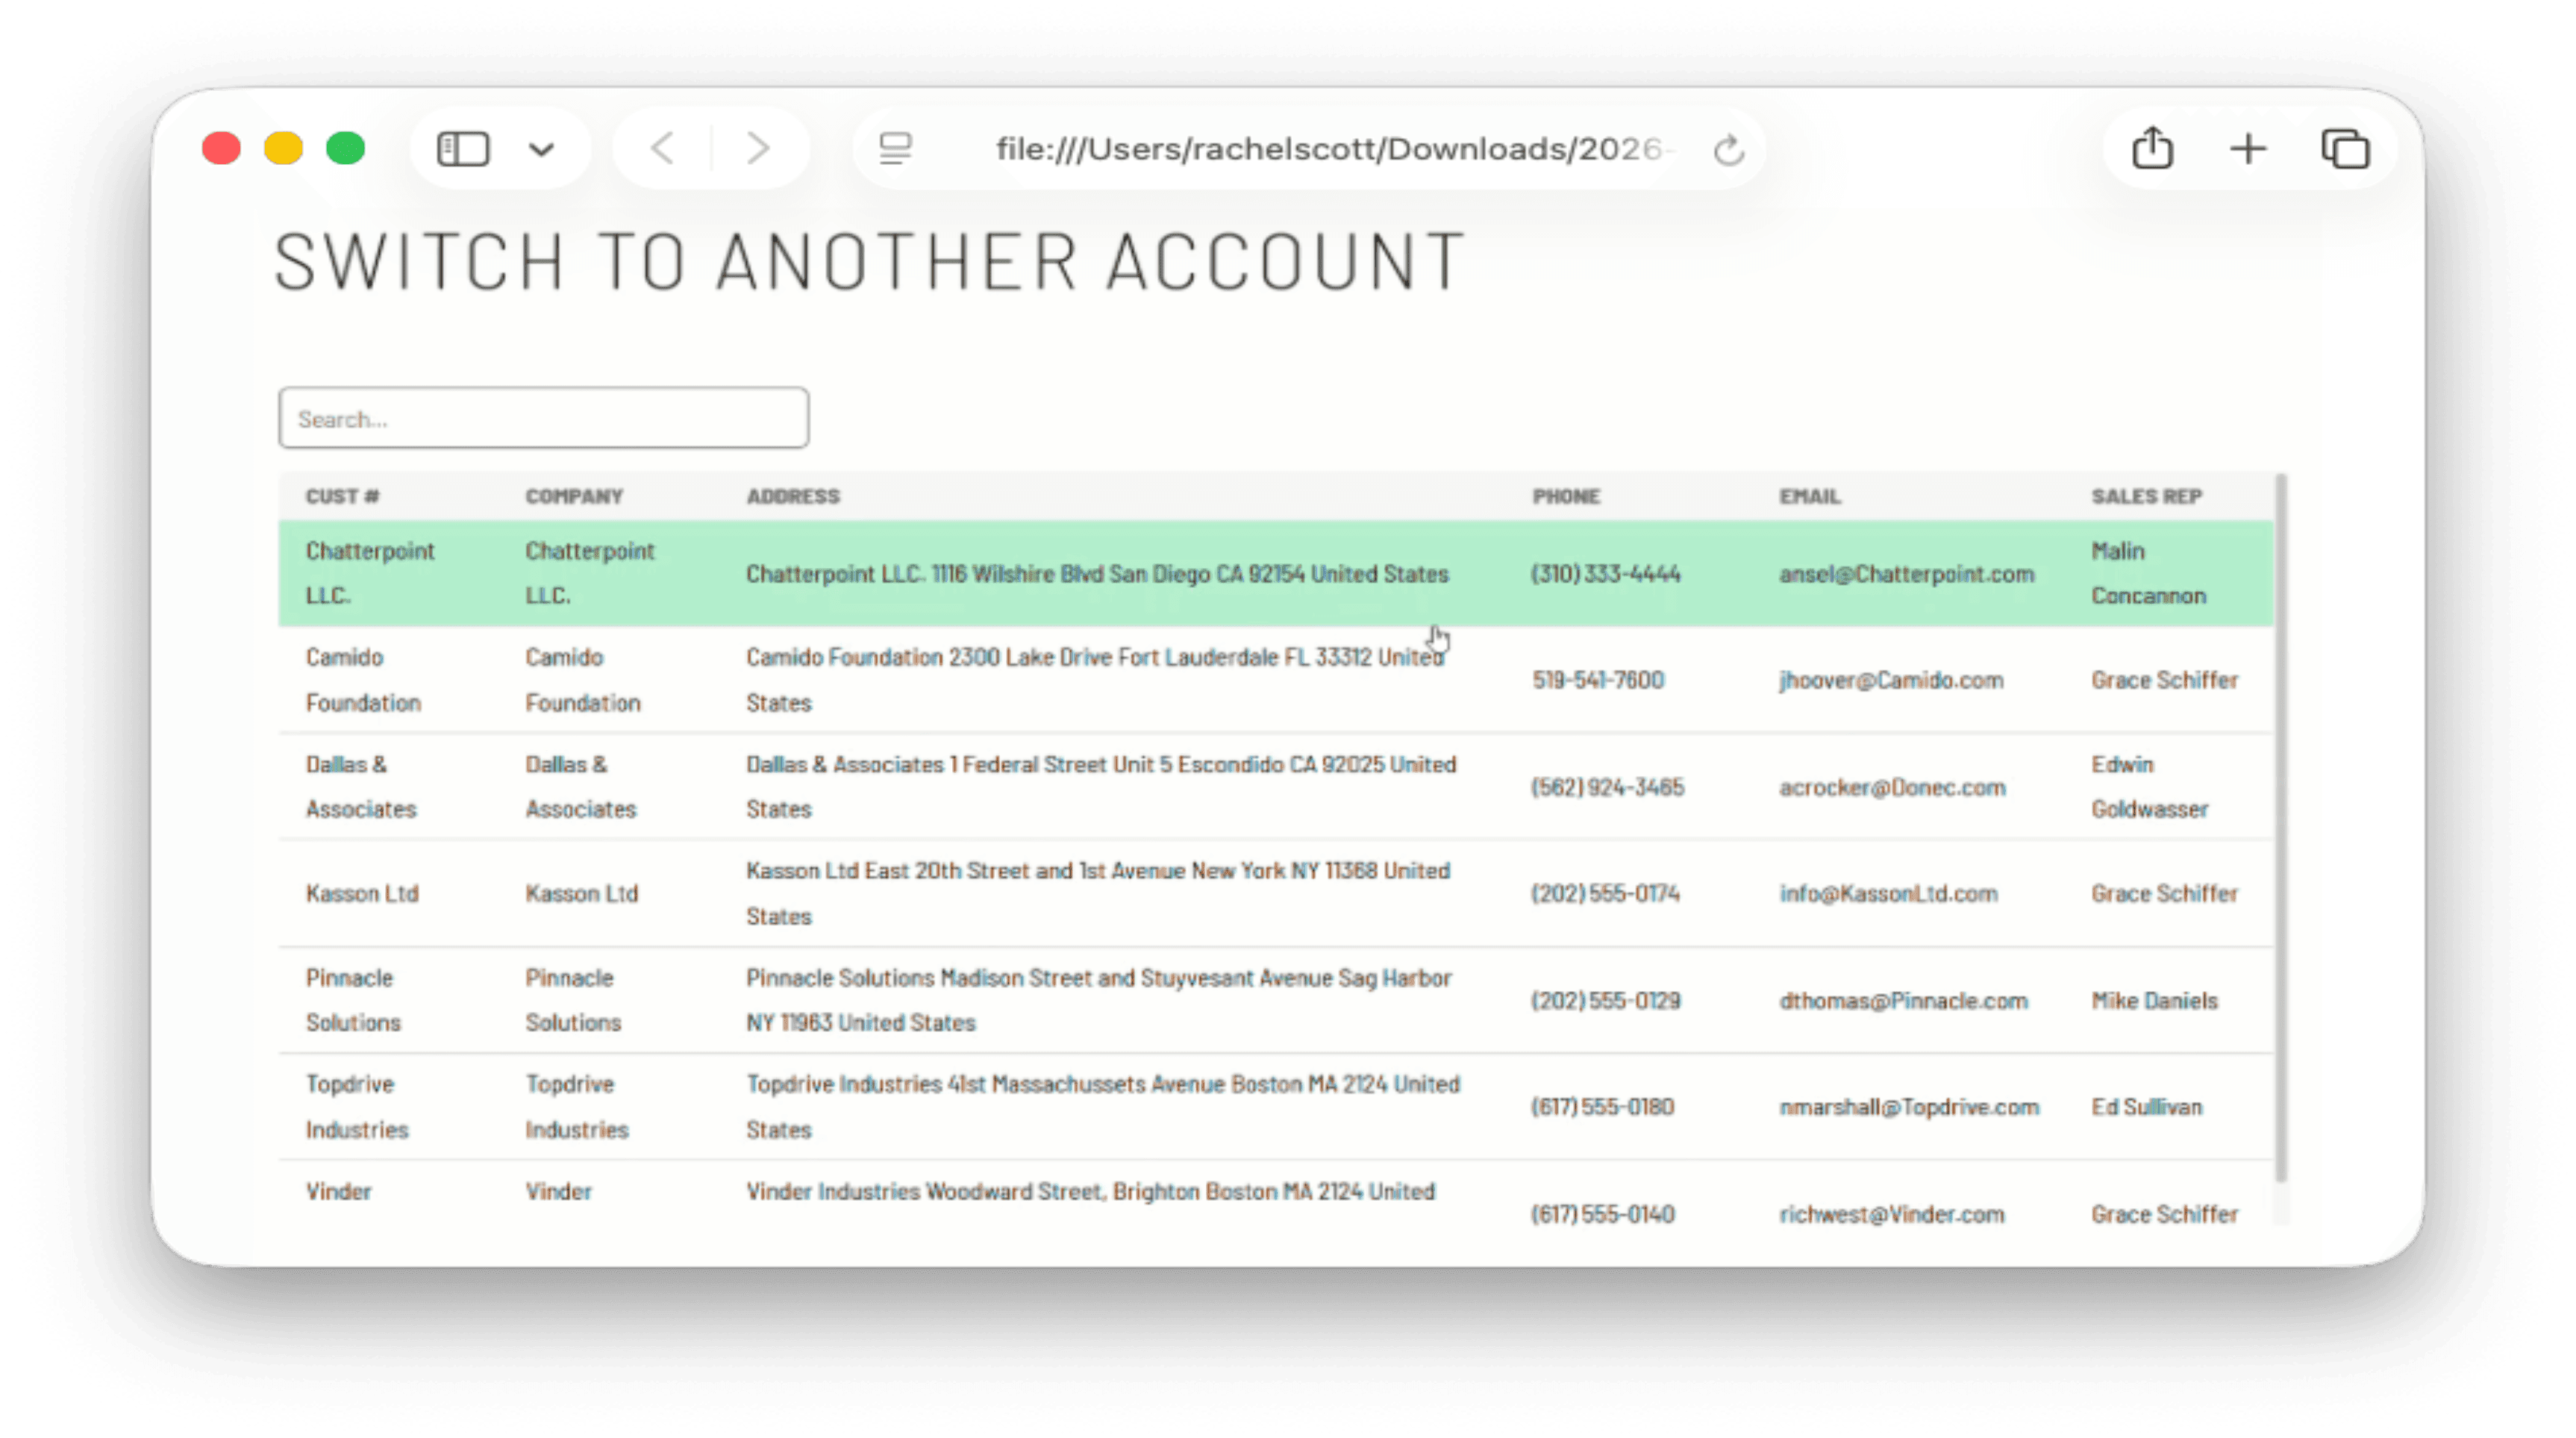The width and height of the screenshot is (2576, 1438).
Task: Click email acrocker@Donec.com
Action: pyautogui.click(x=1892, y=787)
